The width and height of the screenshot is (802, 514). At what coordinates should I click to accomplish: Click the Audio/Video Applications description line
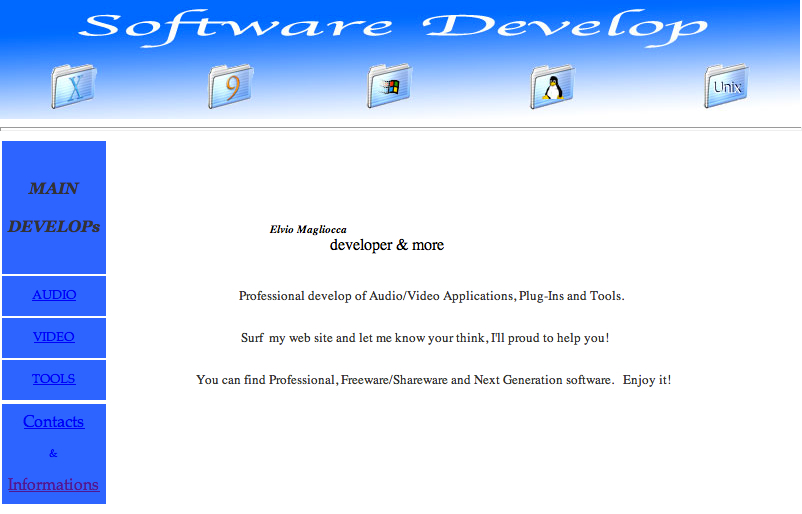pyautogui.click(x=431, y=296)
